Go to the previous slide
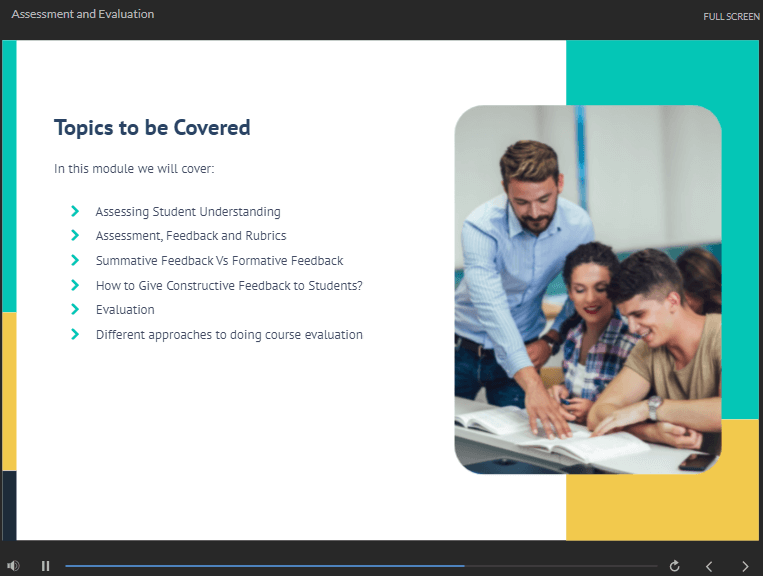The width and height of the screenshot is (763, 576). point(709,566)
